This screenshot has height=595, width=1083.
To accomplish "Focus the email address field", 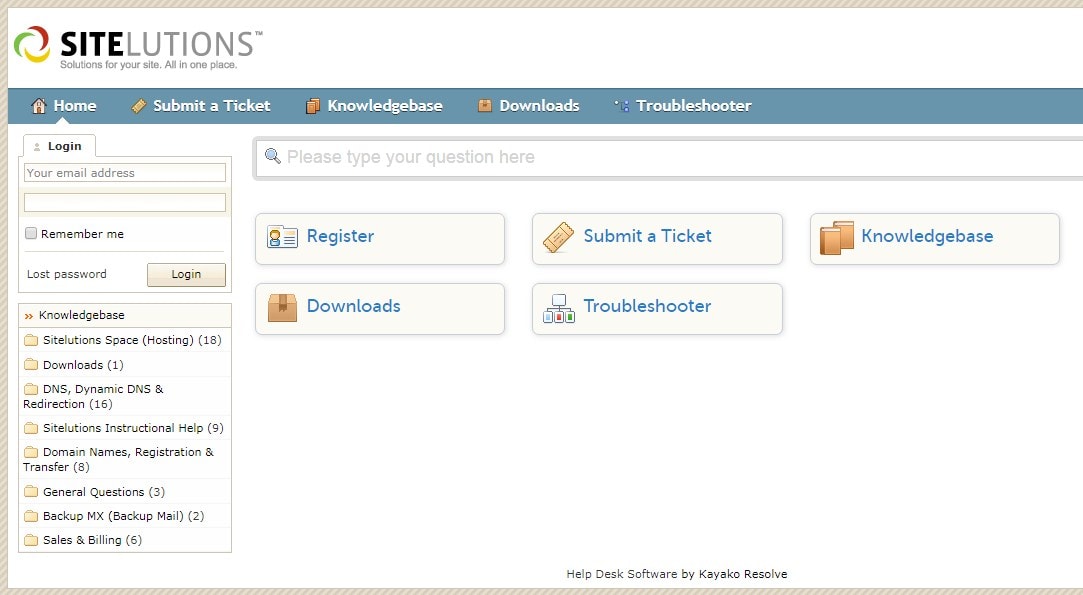I will [x=125, y=173].
